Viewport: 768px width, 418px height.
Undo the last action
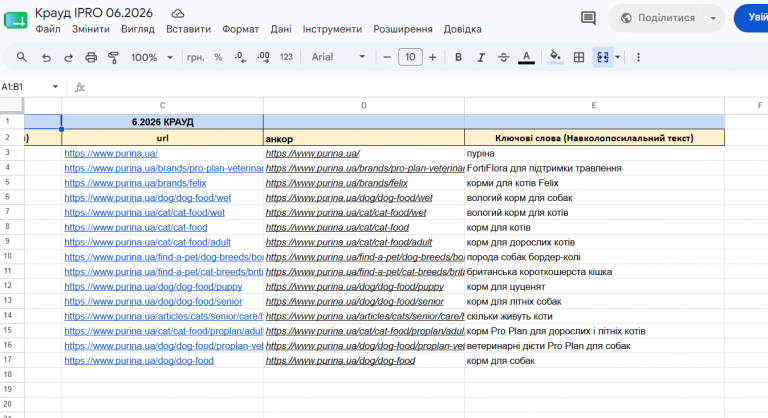[46, 57]
